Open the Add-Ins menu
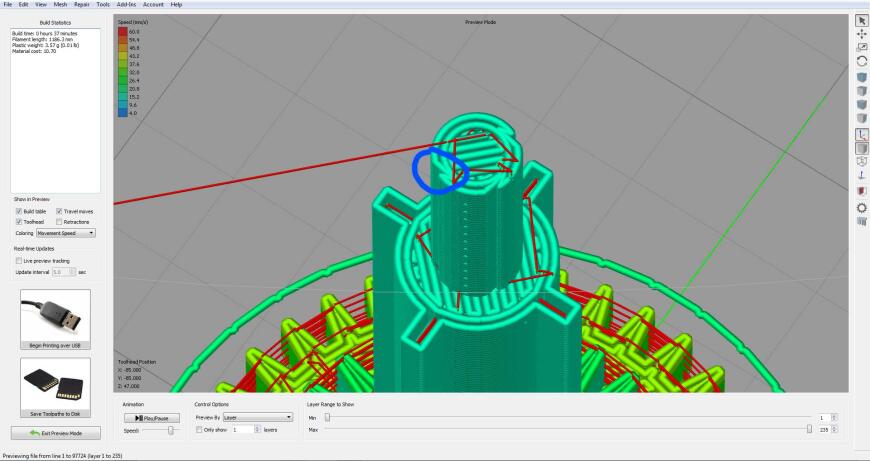 coord(127,4)
